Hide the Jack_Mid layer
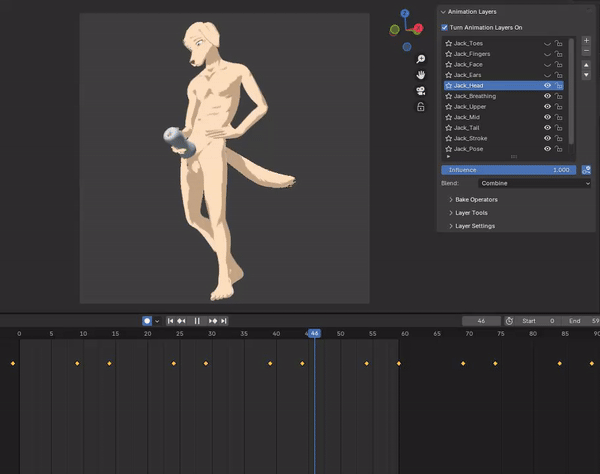The width and height of the screenshot is (600, 474). [x=547, y=117]
